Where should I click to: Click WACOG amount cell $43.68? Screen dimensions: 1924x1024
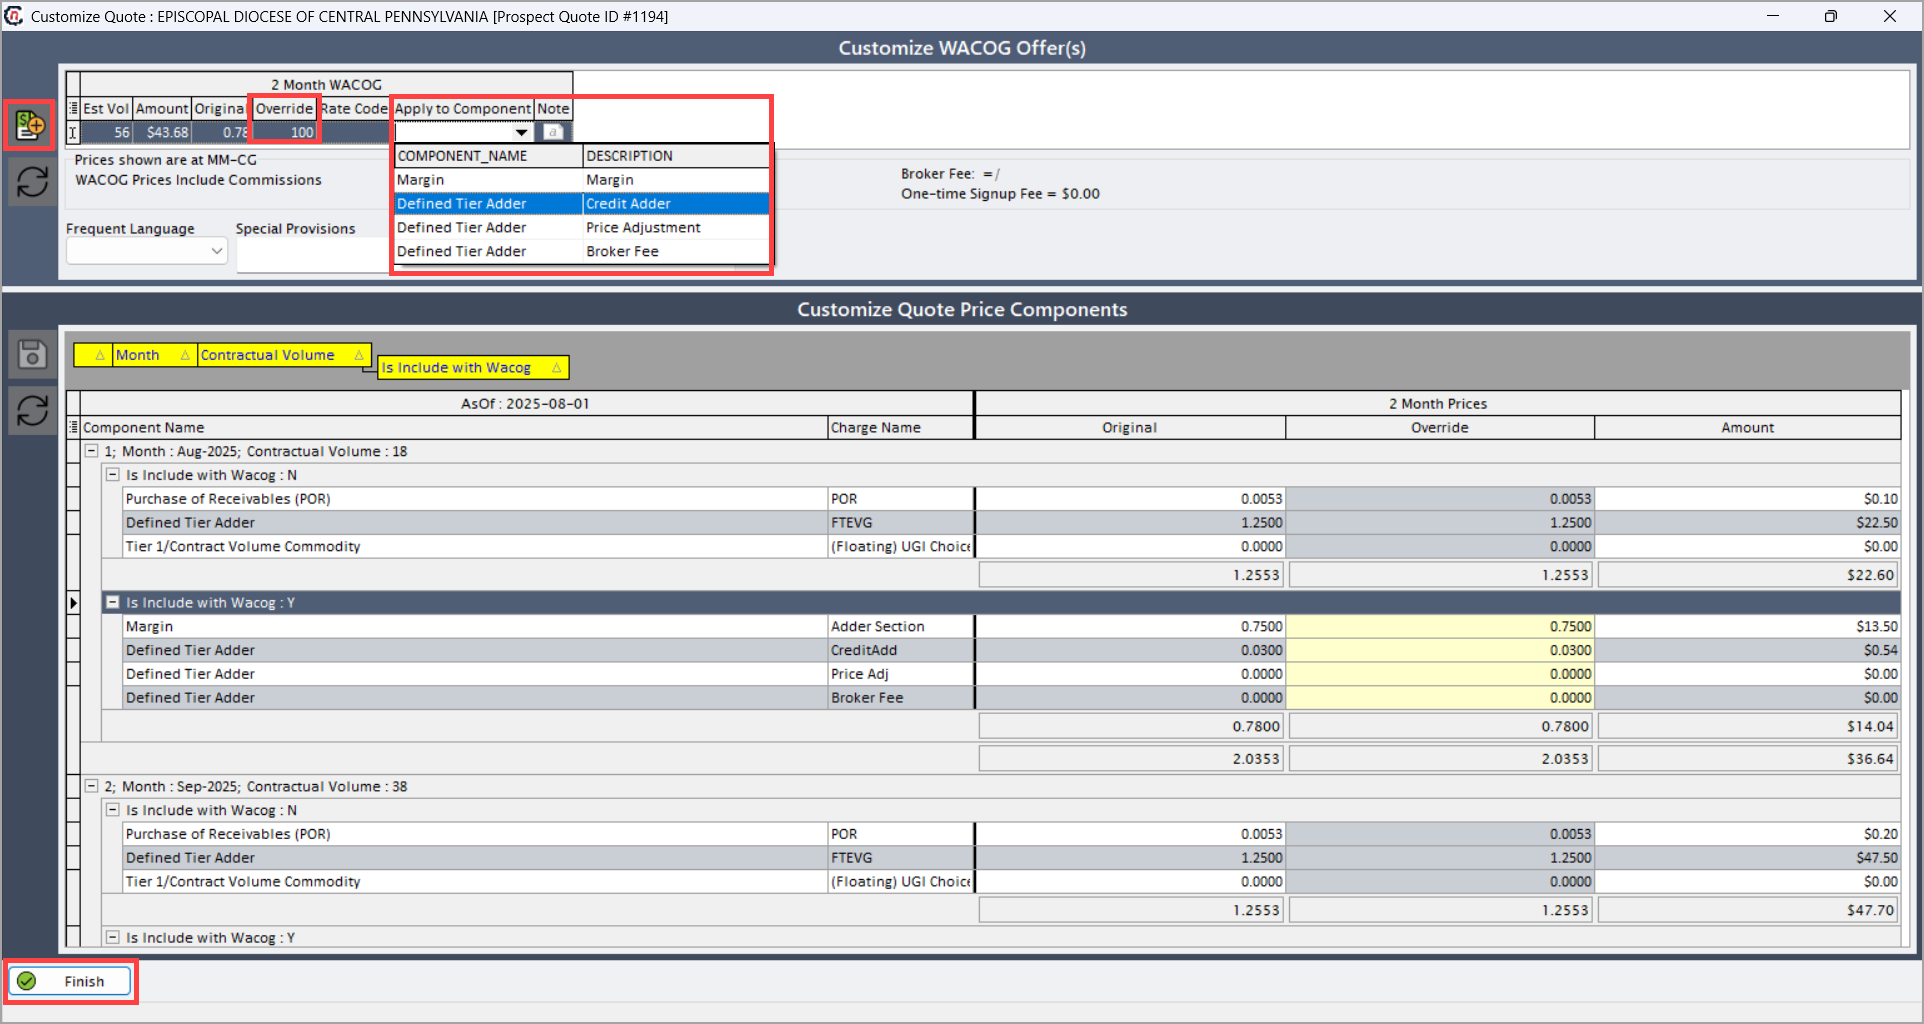[x=162, y=132]
